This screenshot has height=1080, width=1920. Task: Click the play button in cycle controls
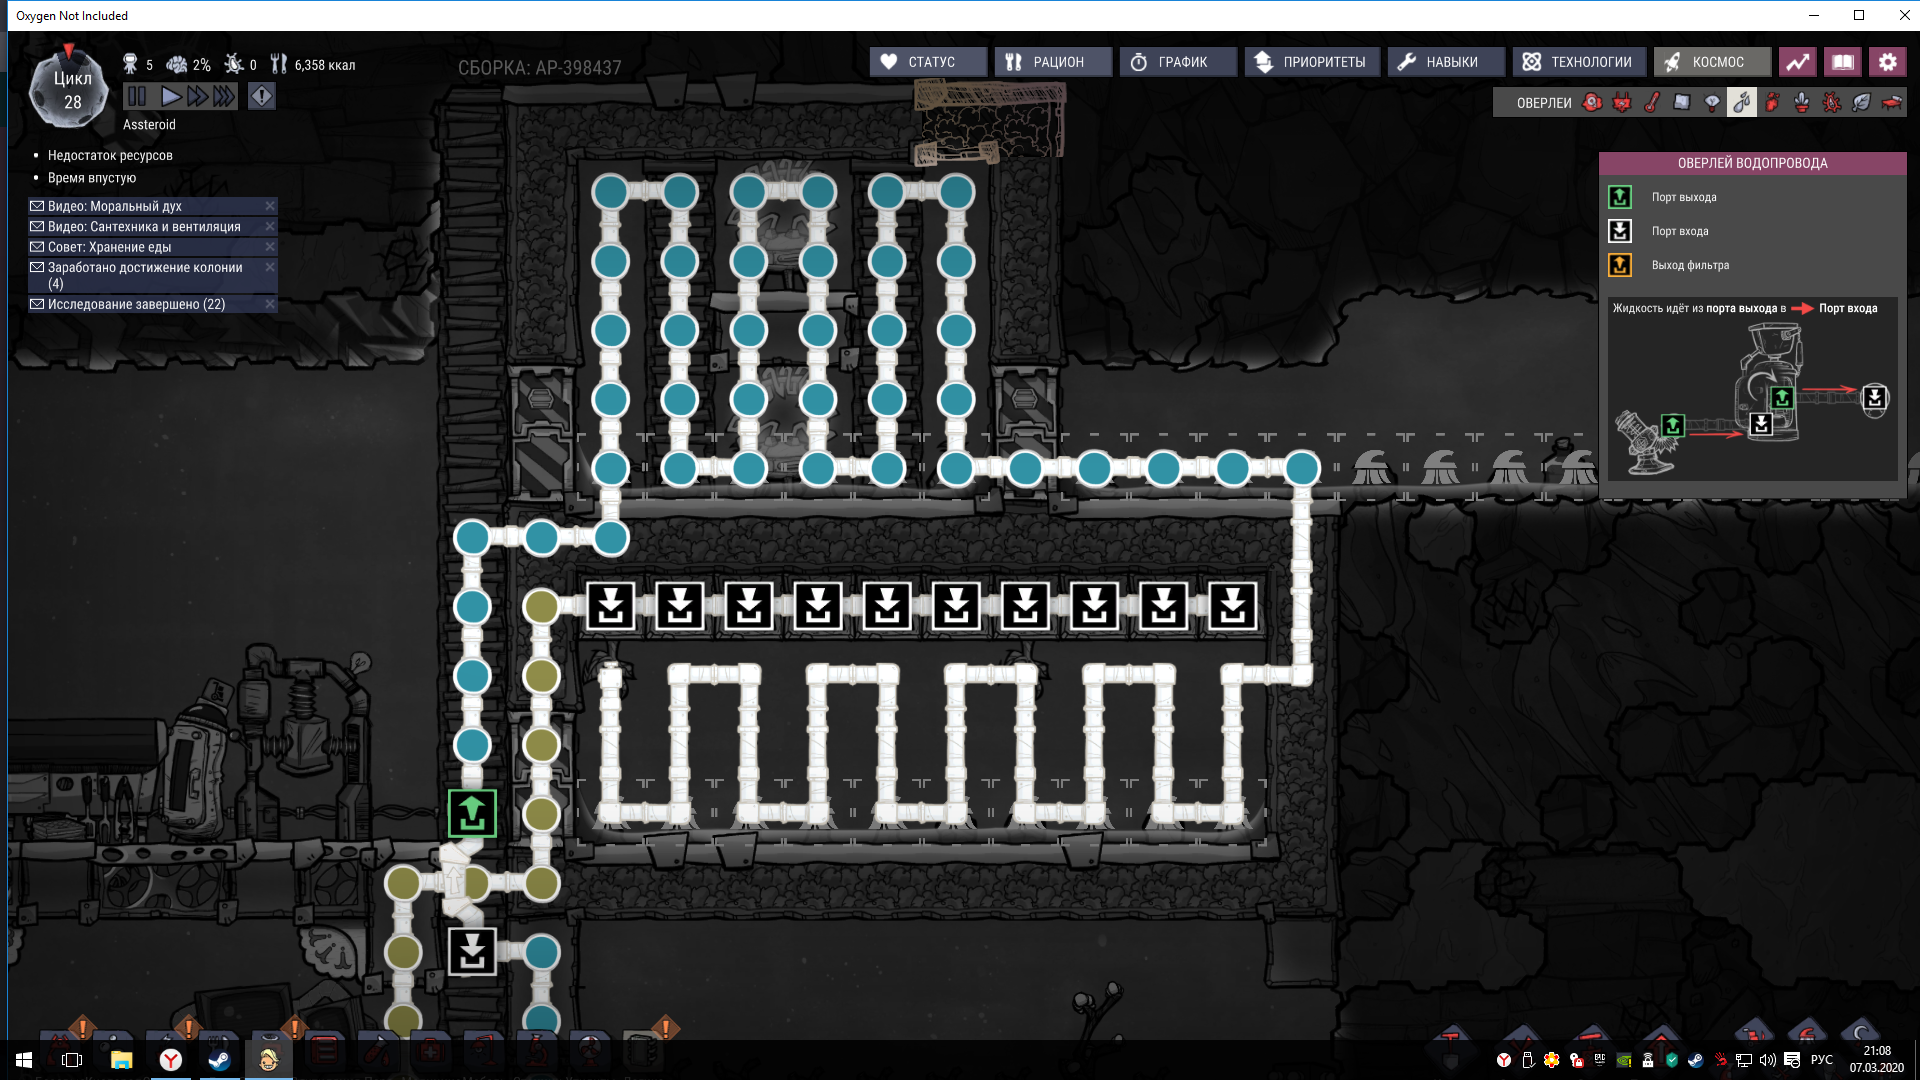pyautogui.click(x=169, y=95)
